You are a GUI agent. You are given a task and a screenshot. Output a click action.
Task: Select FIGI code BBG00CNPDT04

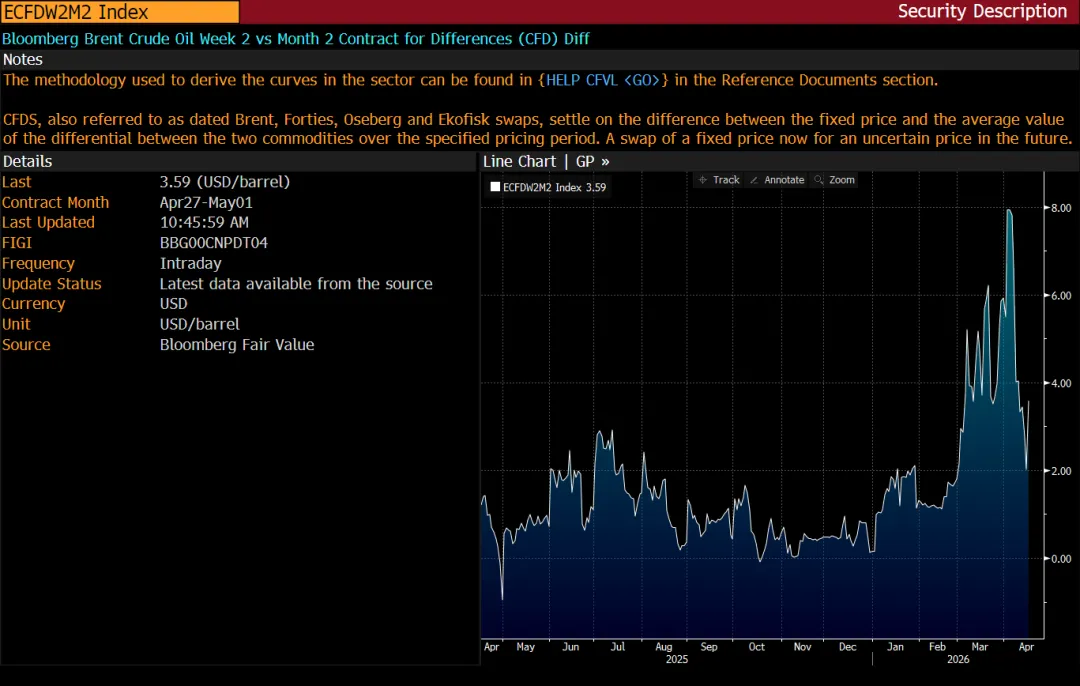pyautogui.click(x=214, y=242)
